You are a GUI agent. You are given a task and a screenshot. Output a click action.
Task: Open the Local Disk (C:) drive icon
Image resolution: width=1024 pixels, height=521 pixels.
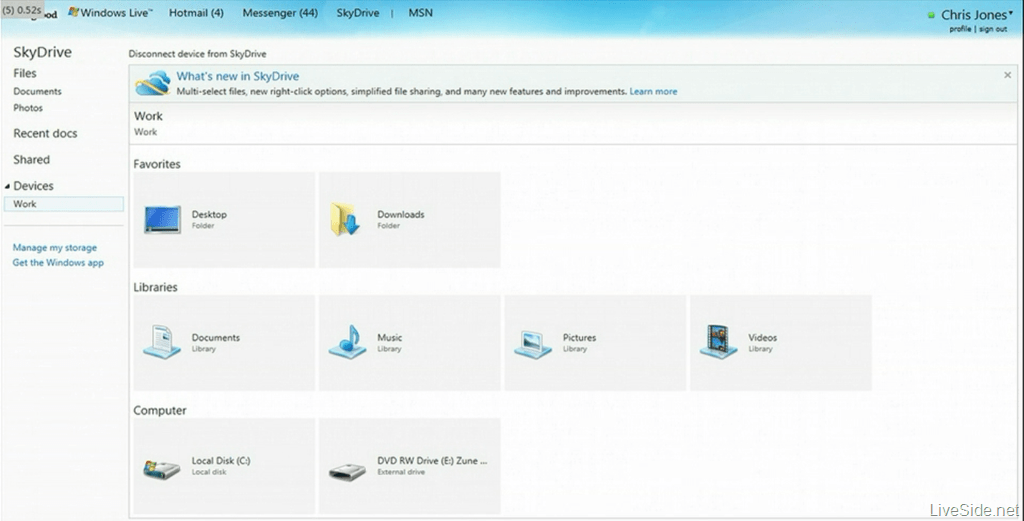161,468
